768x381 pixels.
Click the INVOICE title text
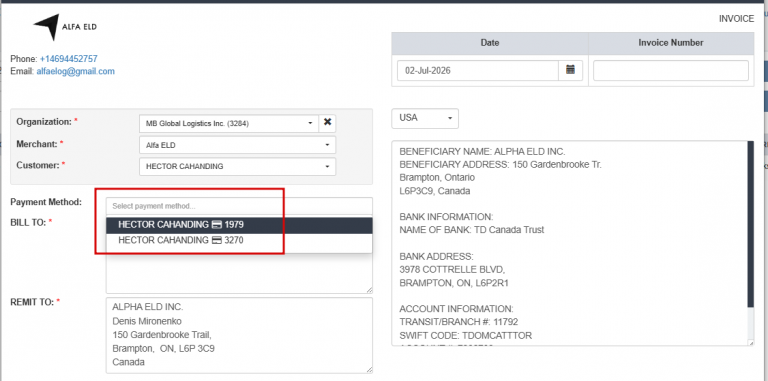click(736, 19)
